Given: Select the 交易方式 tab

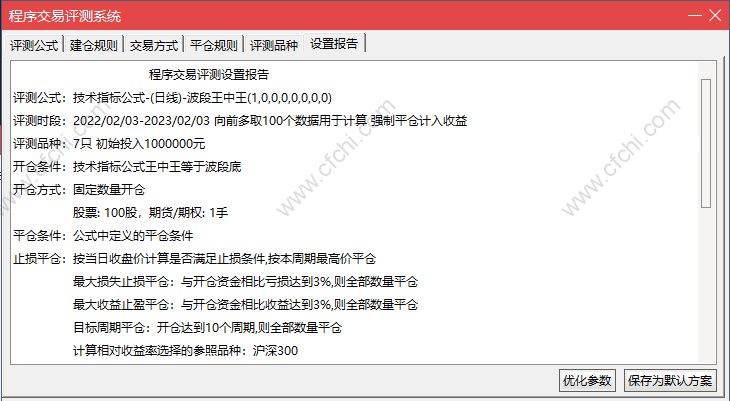Looking at the screenshot, I should 154,45.
